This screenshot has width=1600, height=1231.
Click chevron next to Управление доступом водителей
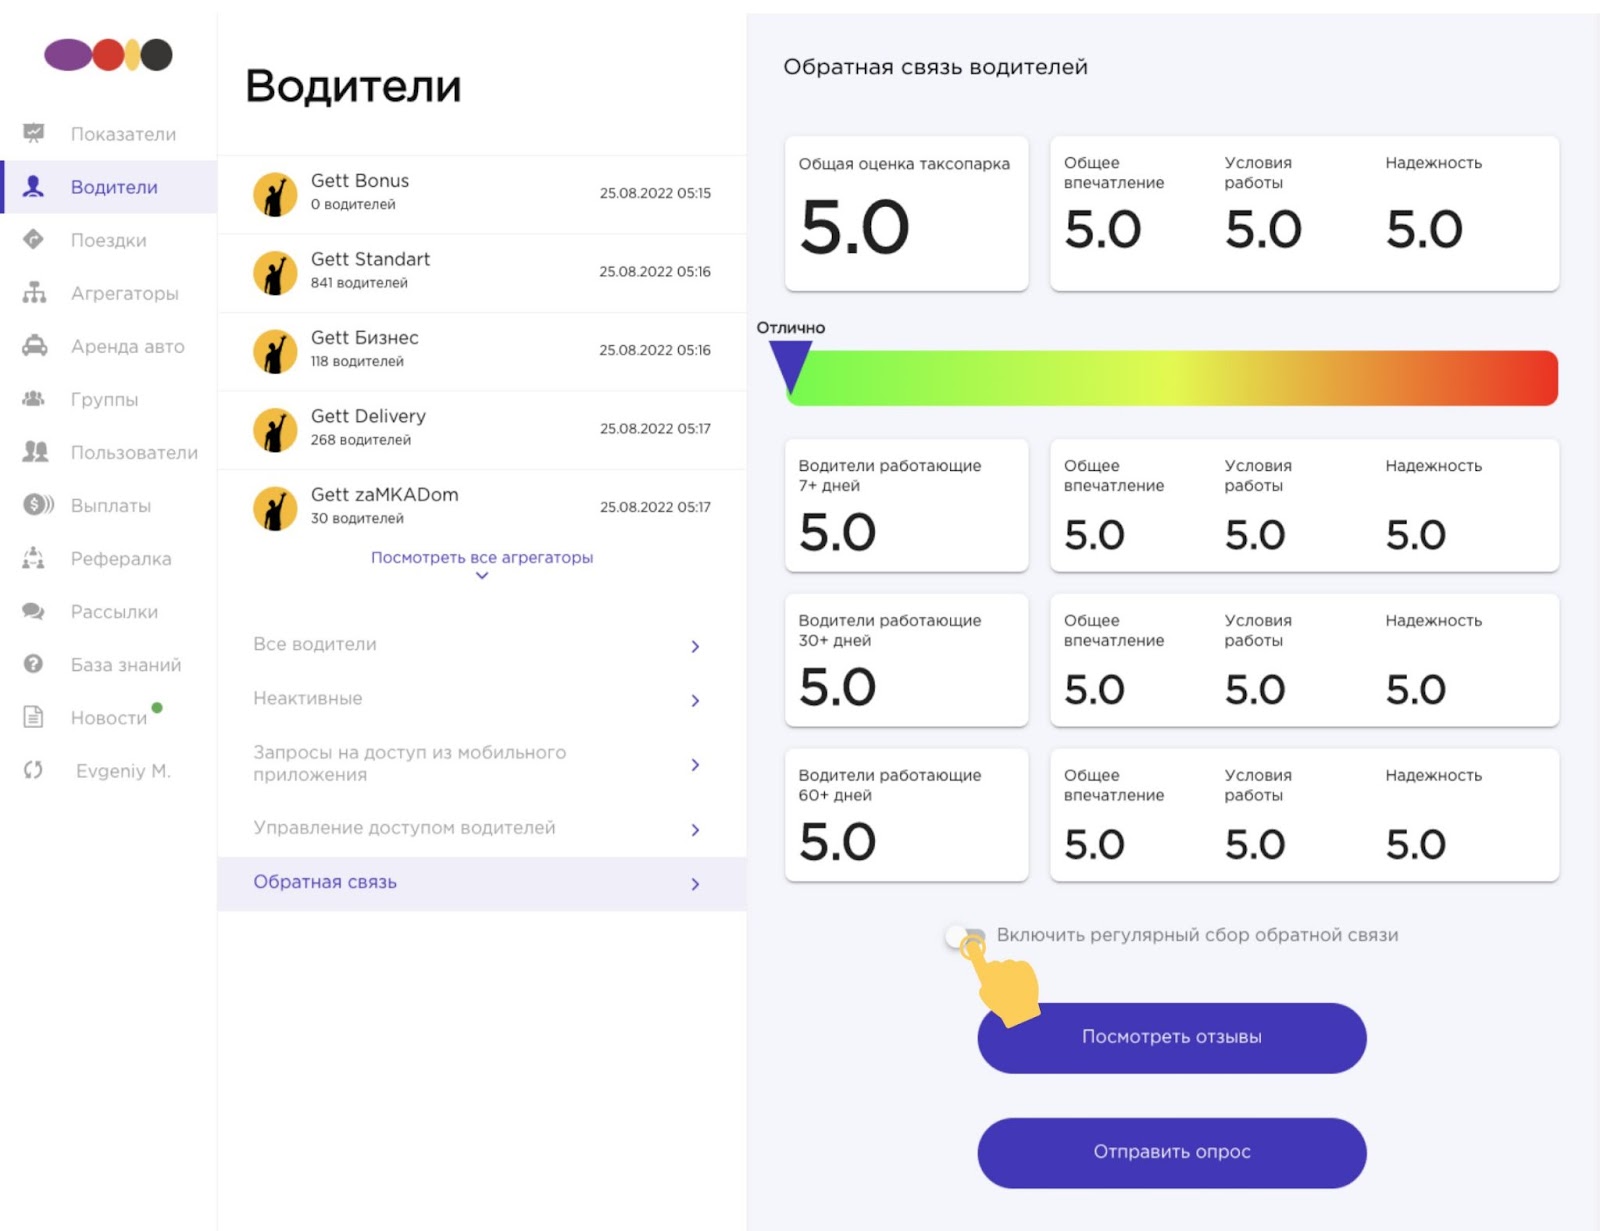695,829
